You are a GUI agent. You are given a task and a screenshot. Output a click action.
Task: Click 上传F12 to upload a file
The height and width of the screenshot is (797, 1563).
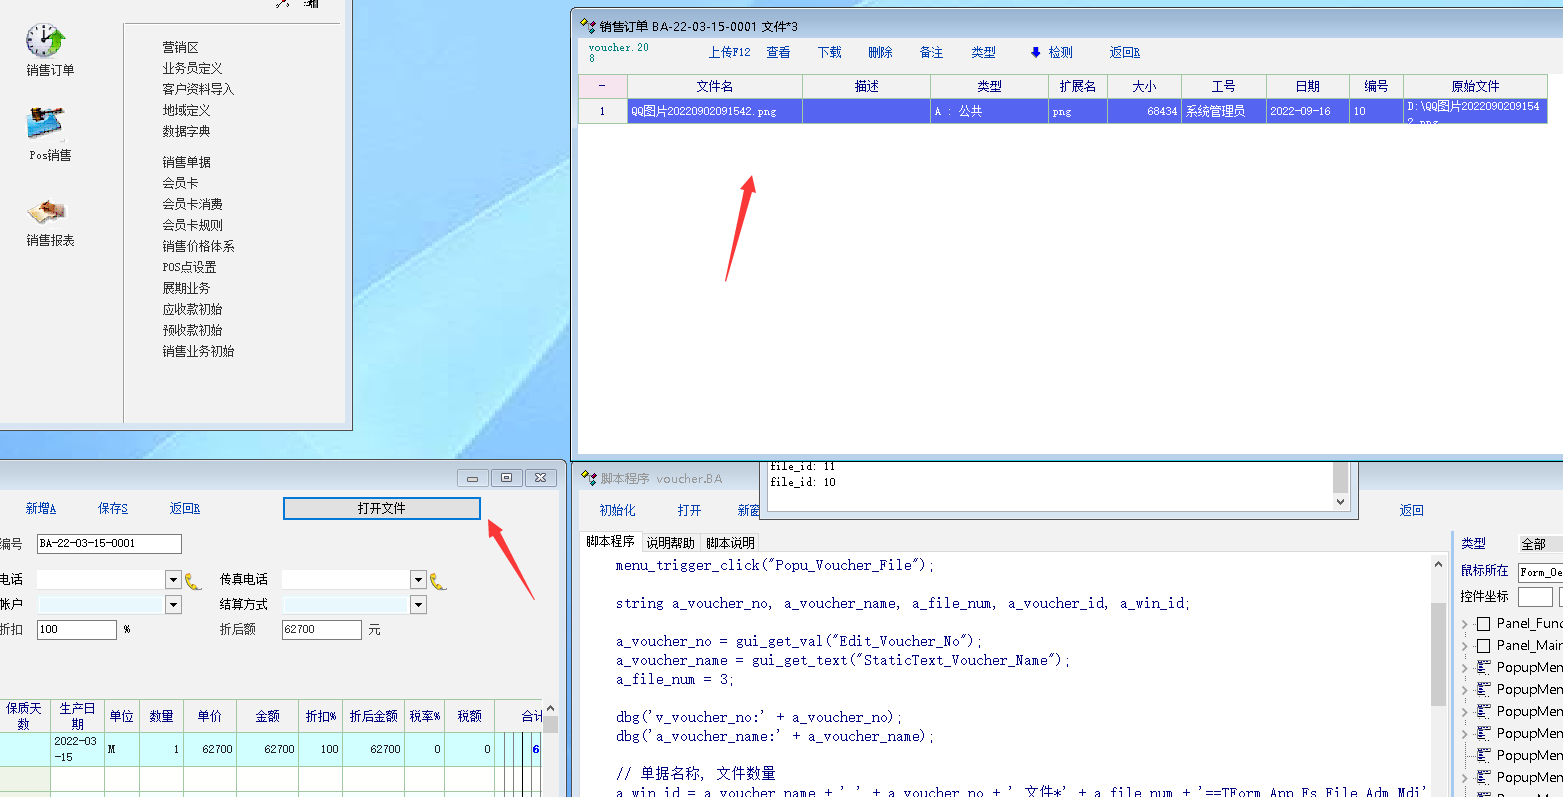729,52
